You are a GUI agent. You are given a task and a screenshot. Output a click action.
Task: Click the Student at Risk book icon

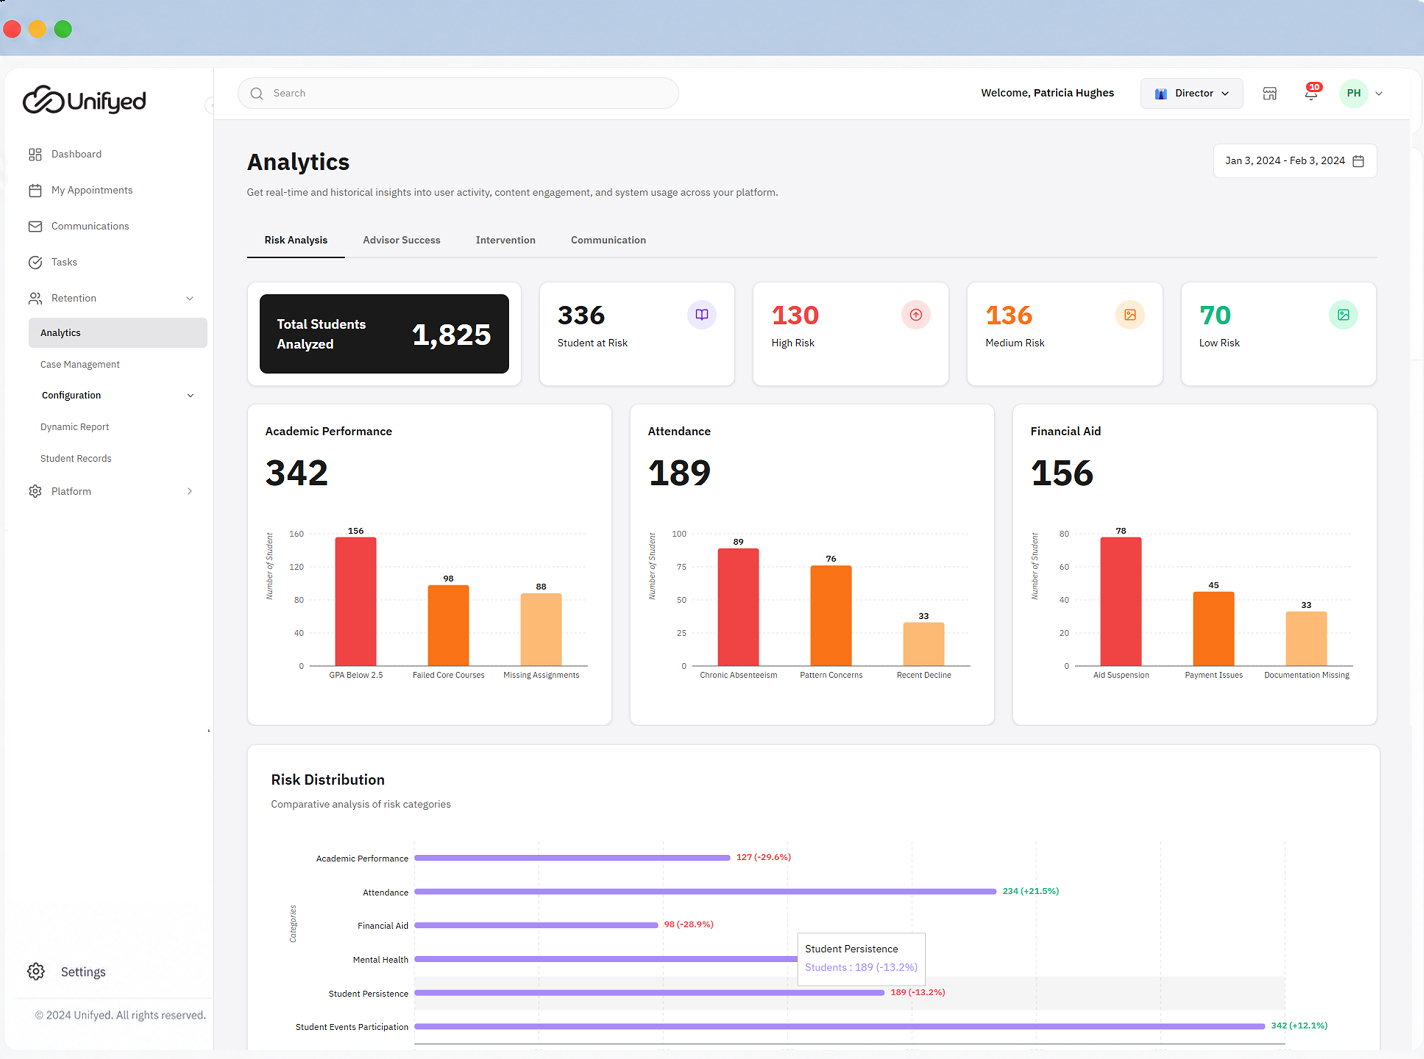click(x=702, y=315)
